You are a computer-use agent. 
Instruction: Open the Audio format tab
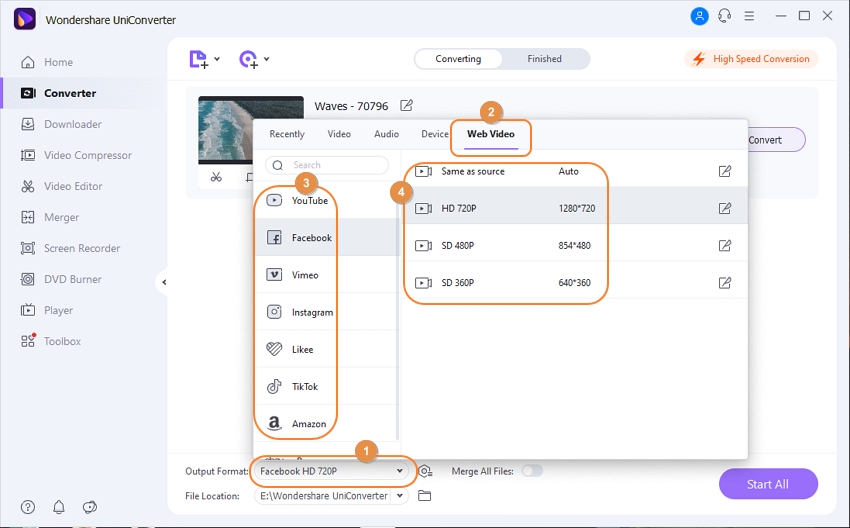[x=387, y=134]
